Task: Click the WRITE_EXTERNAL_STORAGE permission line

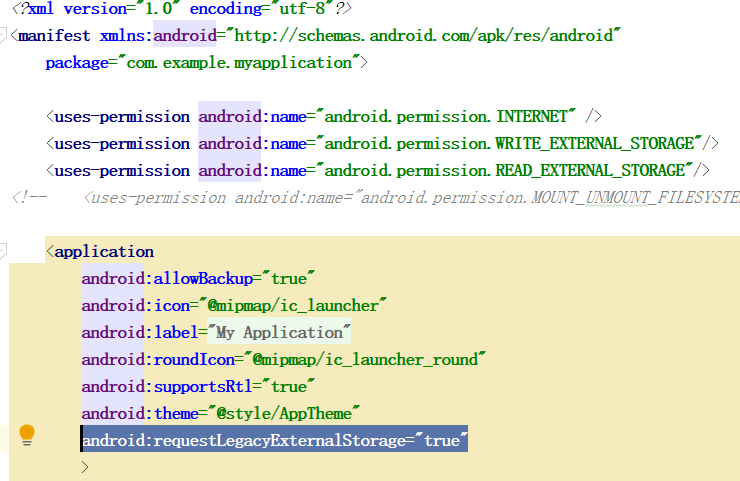Action: (382, 143)
